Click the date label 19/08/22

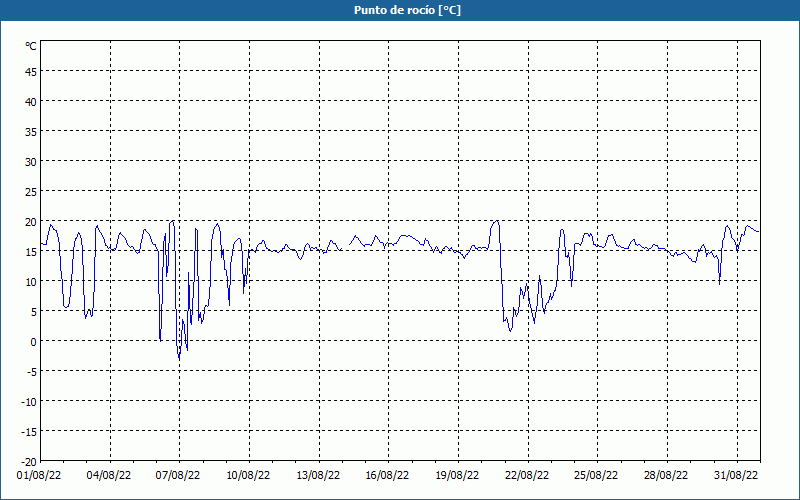pyautogui.click(x=457, y=476)
